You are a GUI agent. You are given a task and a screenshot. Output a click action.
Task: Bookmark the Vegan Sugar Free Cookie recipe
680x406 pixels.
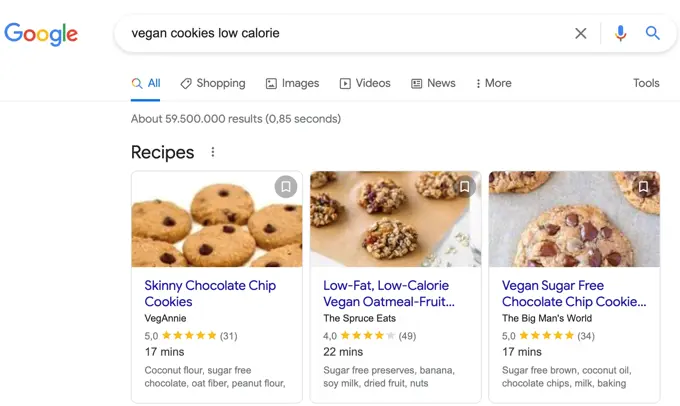643,187
